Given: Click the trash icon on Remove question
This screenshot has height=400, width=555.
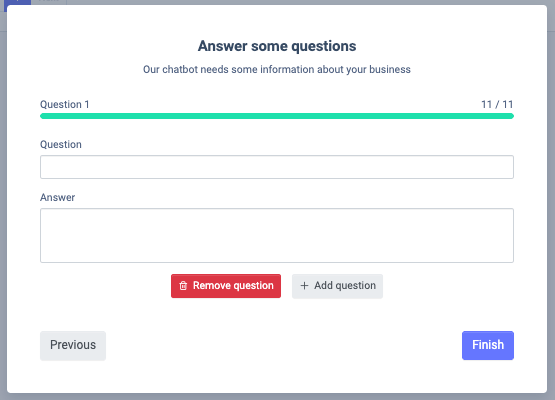Looking at the screenshot, I should click(x=183, y=286).
